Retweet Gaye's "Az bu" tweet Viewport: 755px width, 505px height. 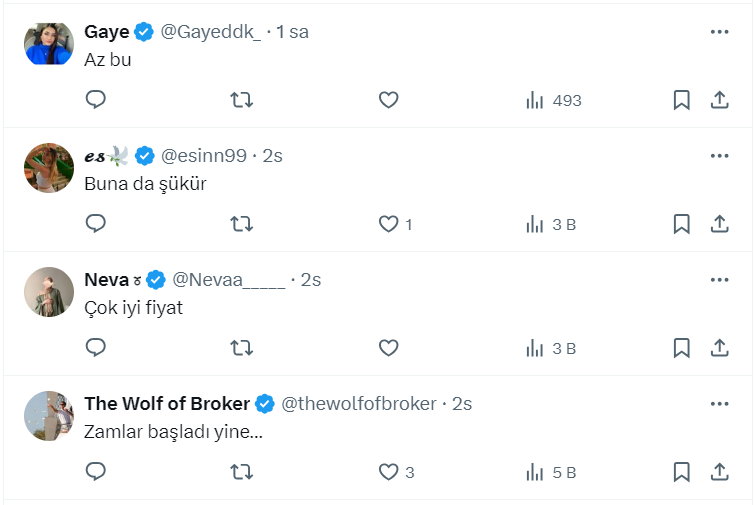coord(242,100)
